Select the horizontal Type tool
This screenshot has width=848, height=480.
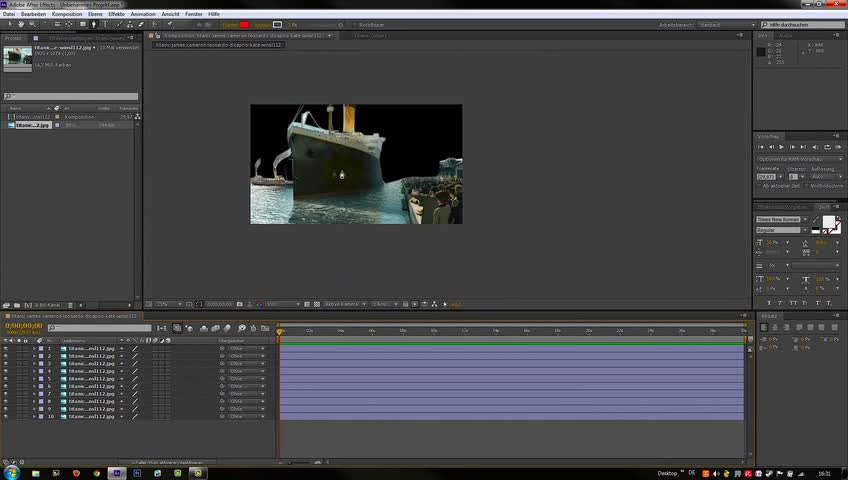click(x=106, y=24)
